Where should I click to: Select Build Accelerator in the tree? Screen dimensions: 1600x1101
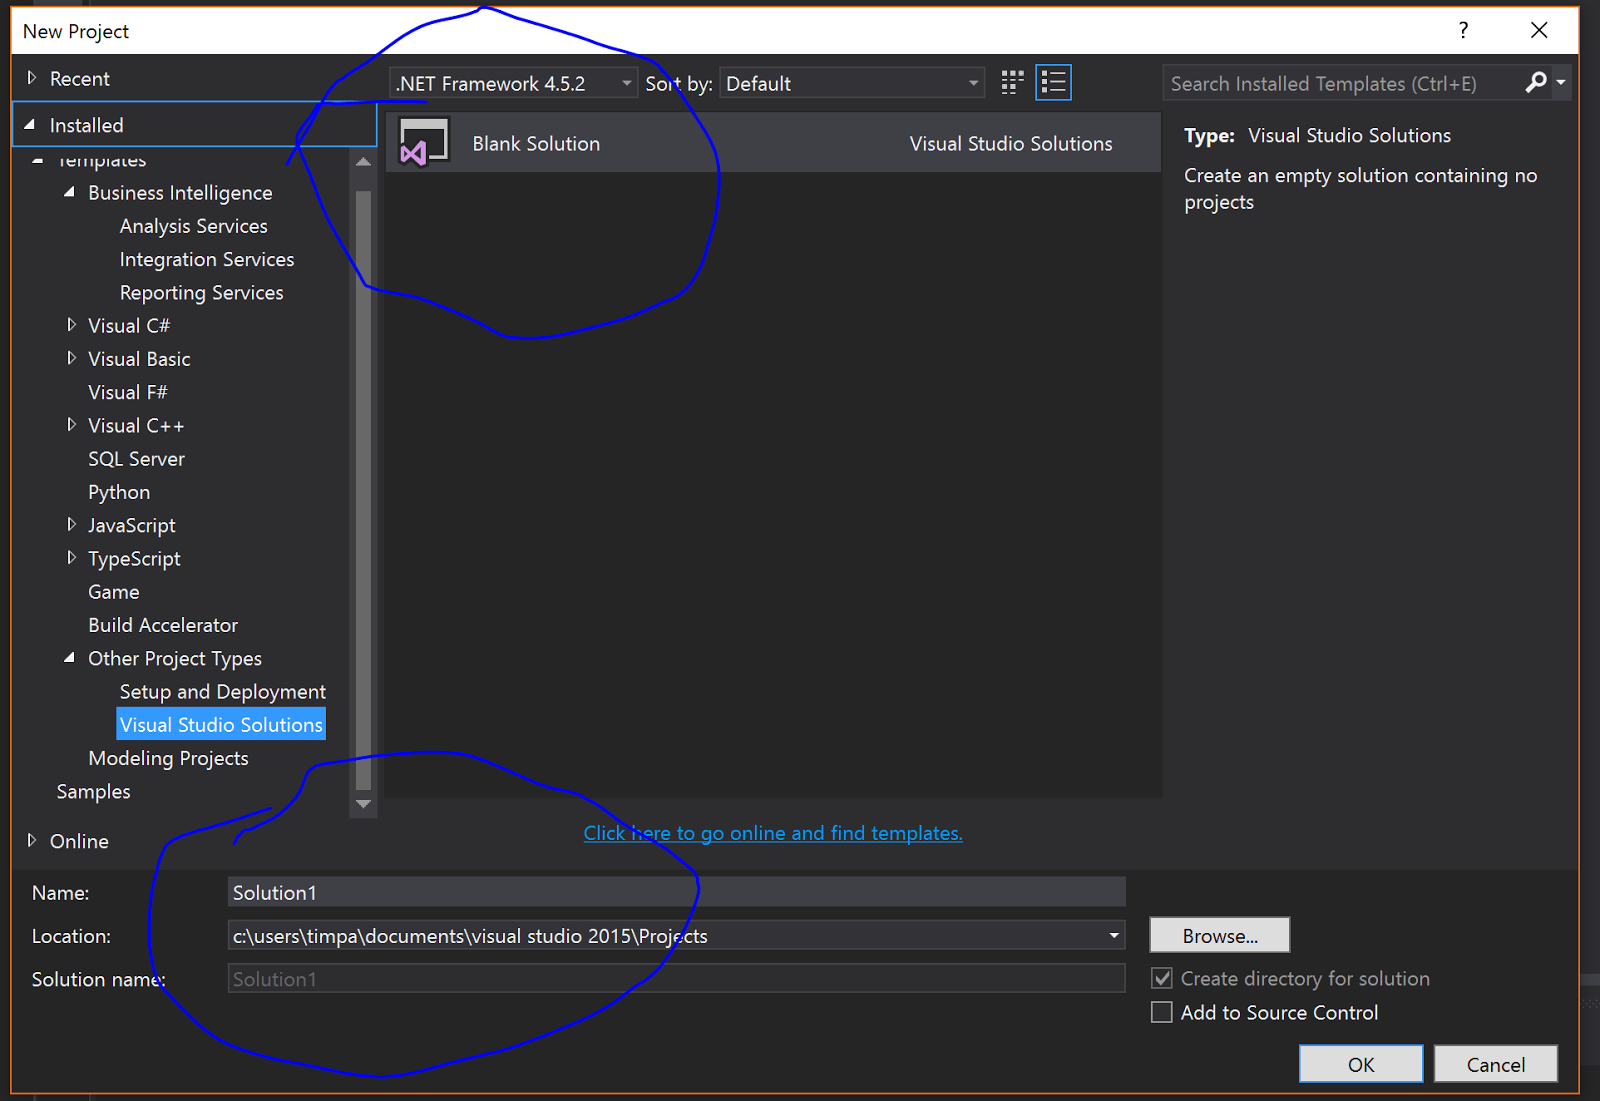[163, 625]
